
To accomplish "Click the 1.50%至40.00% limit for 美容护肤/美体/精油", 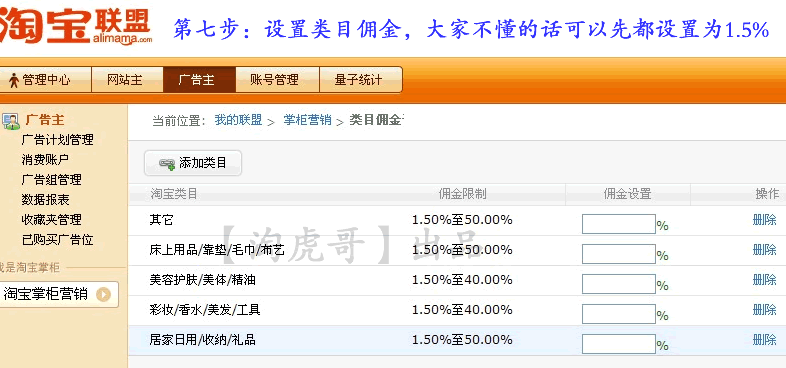I will [462, 280].
